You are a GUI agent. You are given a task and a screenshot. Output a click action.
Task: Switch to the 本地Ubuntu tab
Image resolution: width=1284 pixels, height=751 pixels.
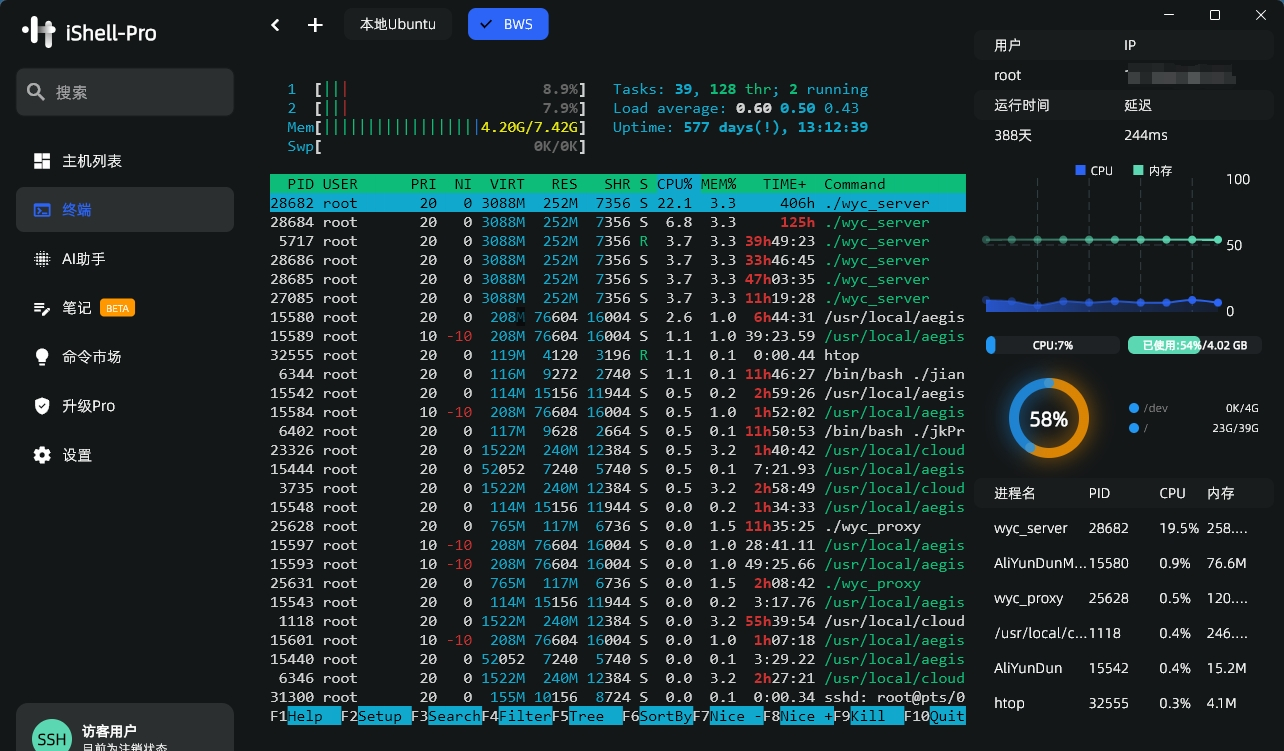(x=398, y=24)
